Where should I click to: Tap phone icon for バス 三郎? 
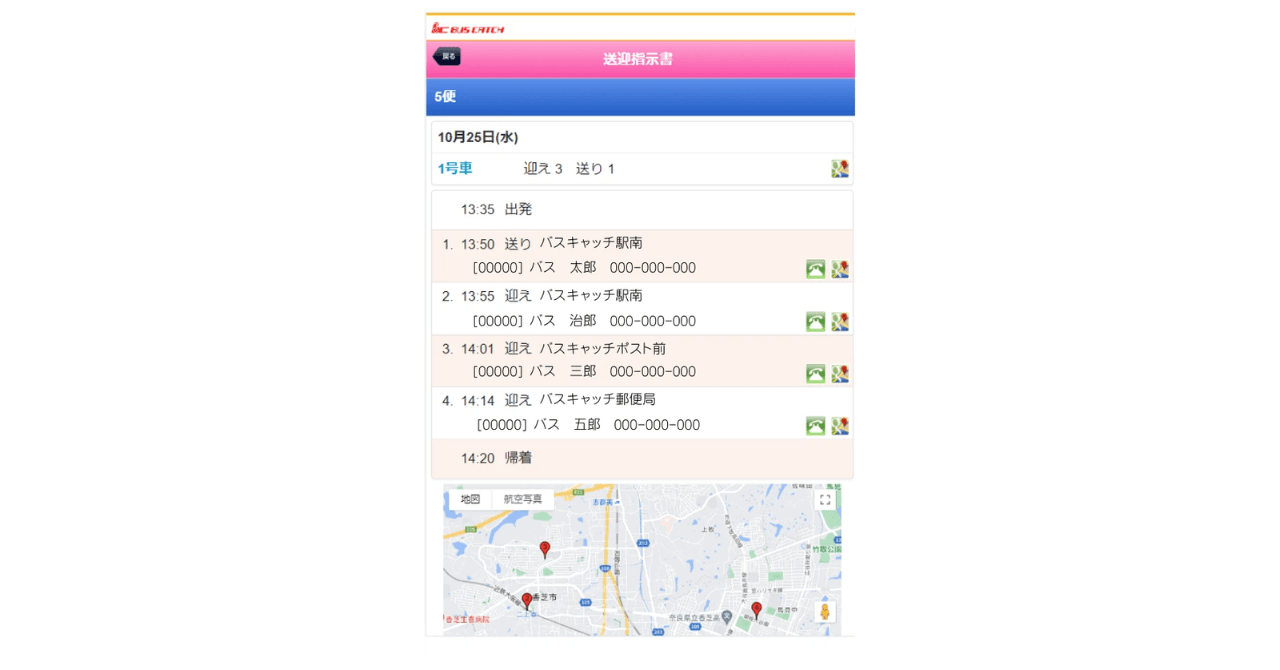pos(816,373)
